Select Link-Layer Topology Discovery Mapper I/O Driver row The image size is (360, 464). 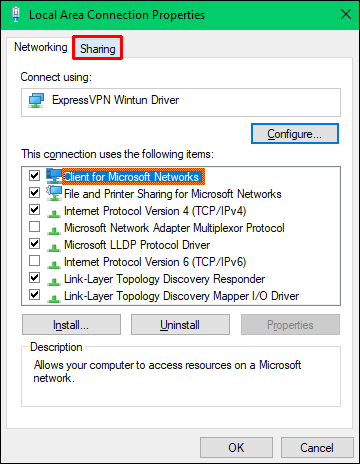(x=182, y=296)
